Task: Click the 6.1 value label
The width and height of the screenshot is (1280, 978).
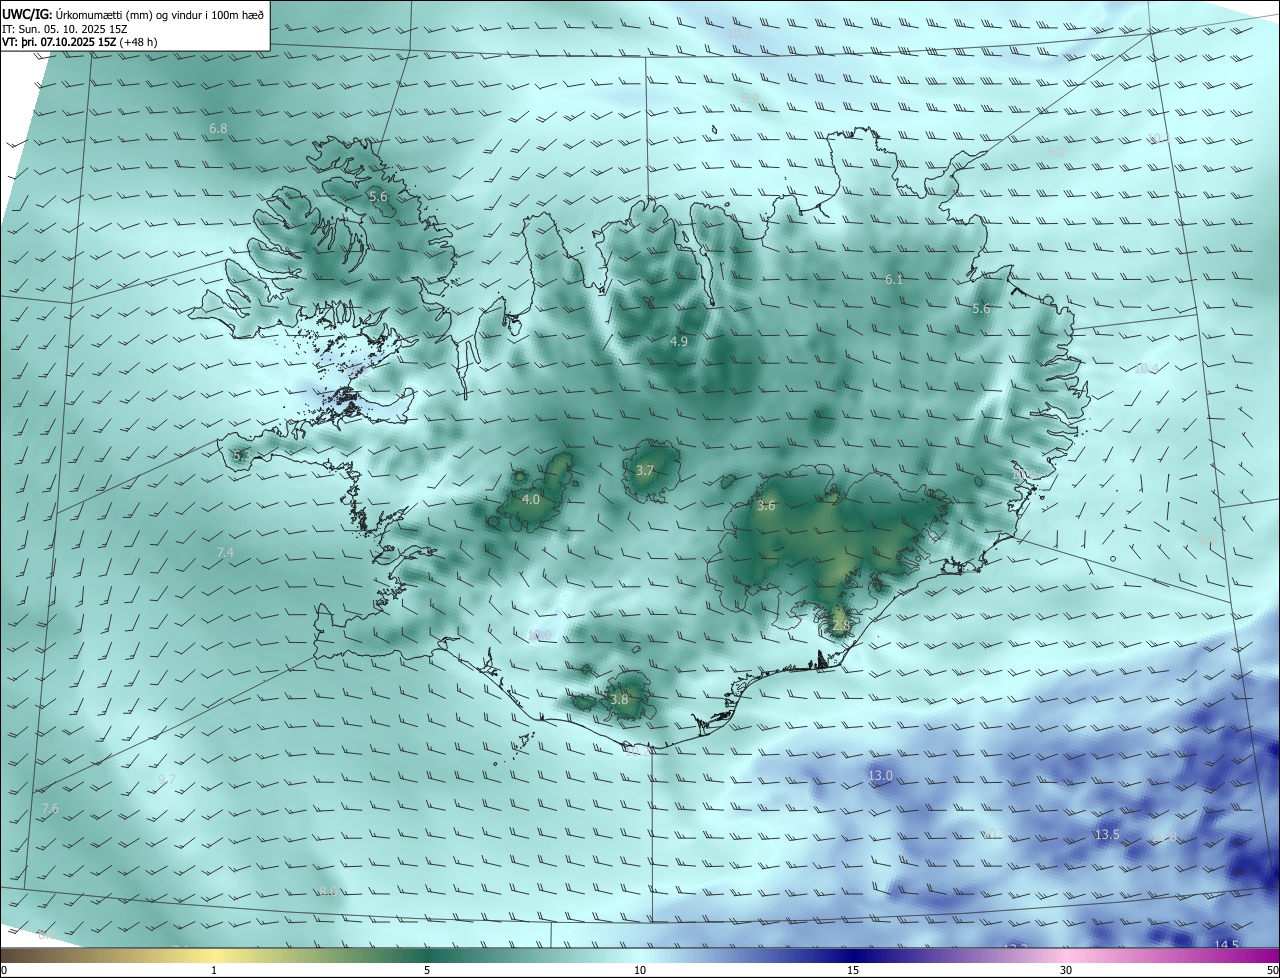Action: [x=894, y=279]
